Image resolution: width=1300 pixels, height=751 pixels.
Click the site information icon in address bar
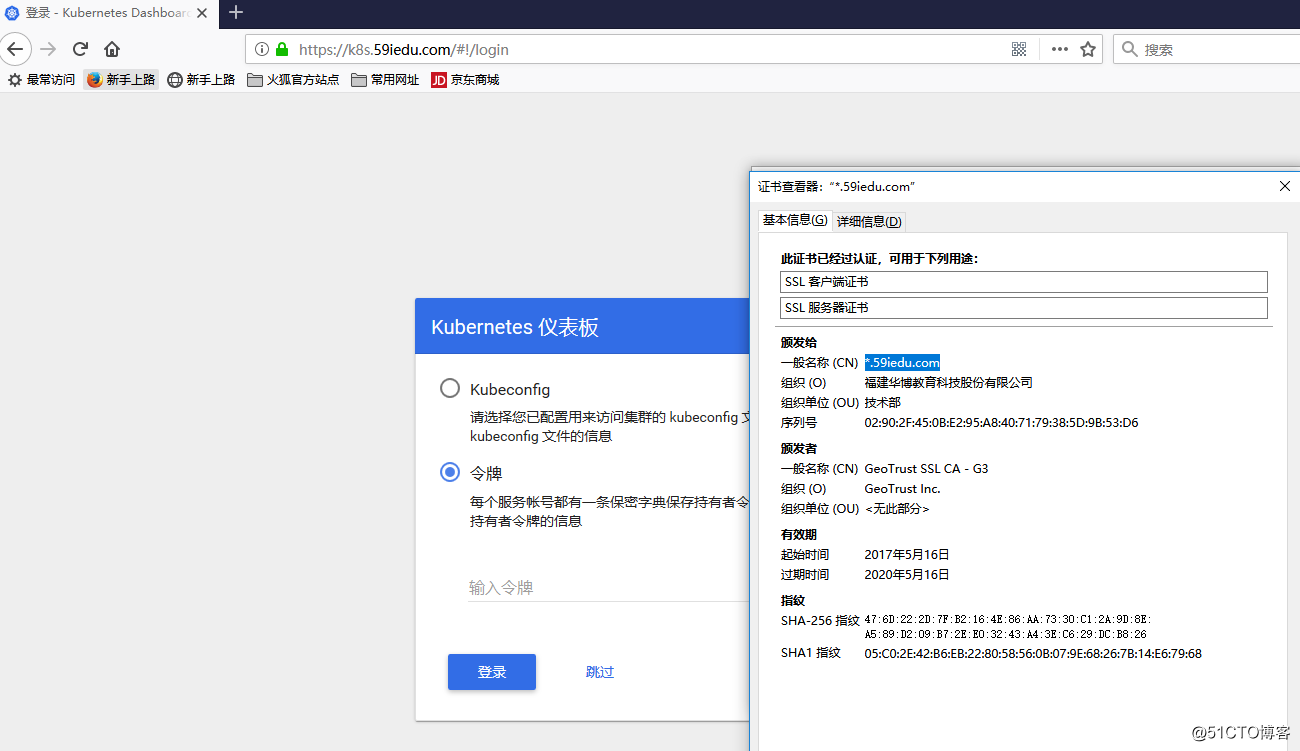[x=262, y=49]
